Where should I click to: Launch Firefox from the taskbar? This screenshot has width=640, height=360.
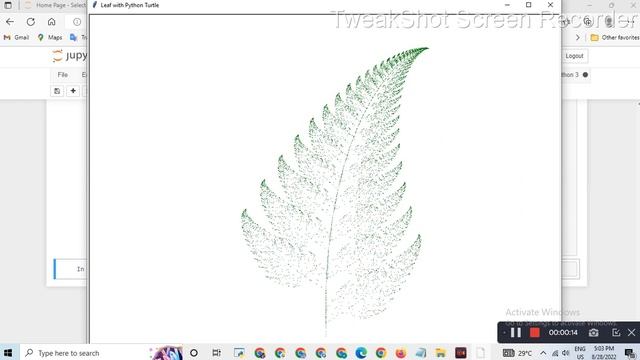400,353
